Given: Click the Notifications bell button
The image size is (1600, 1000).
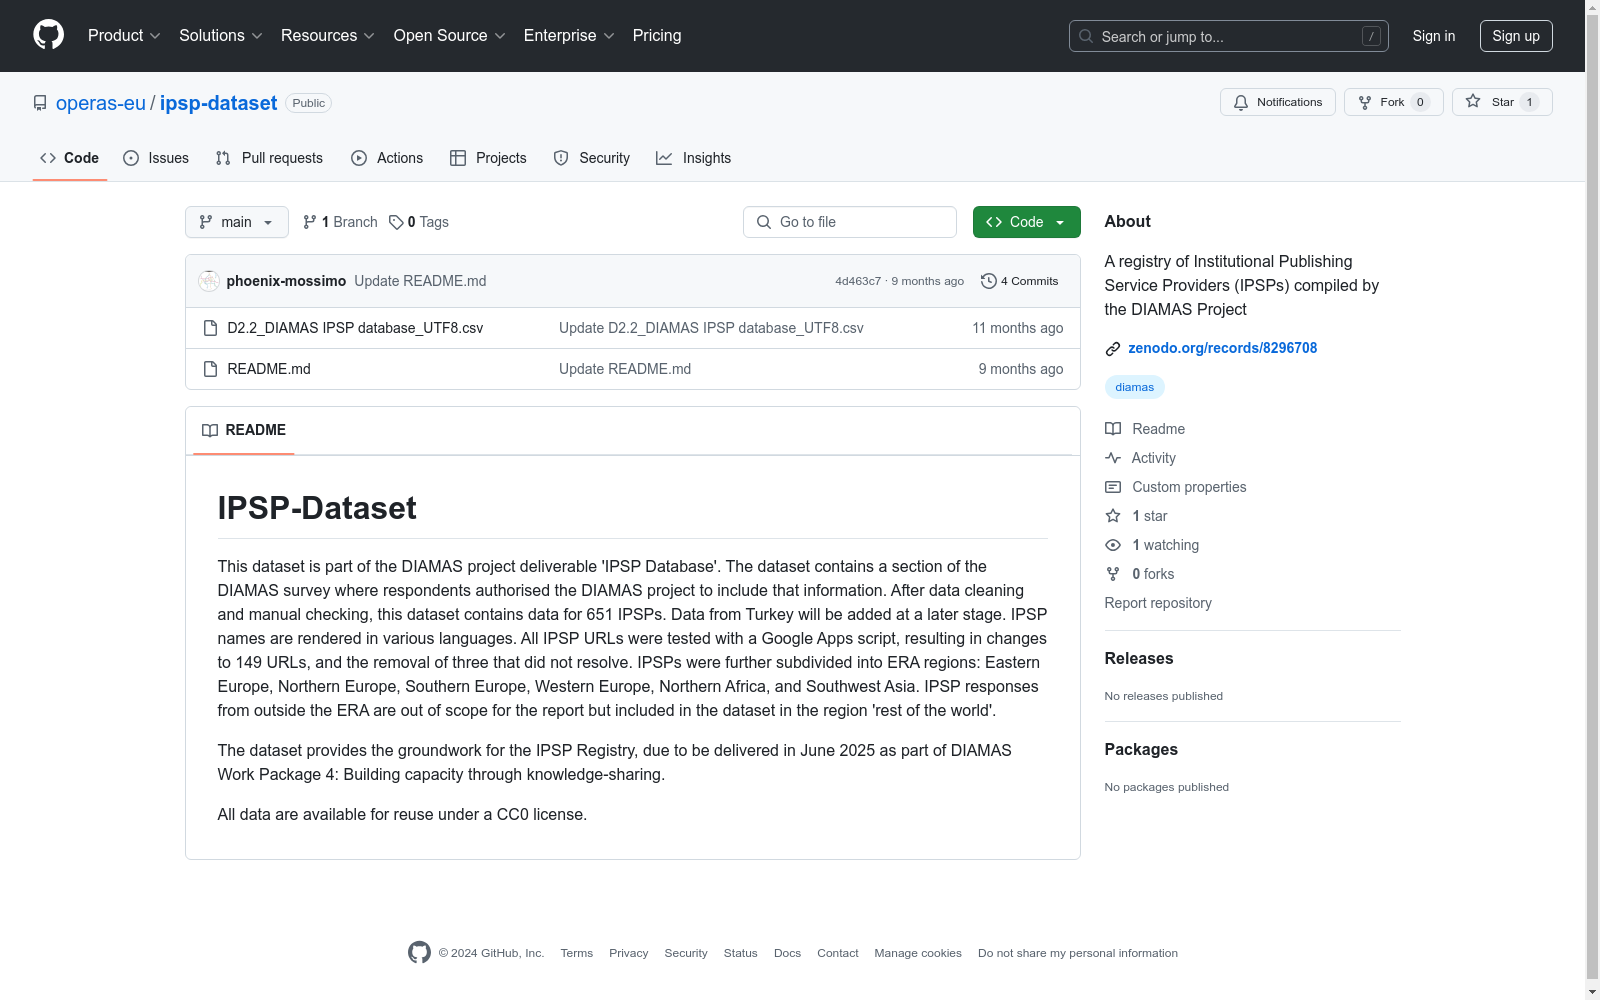Looking at the screenshot, I should [x=1278, y=102].
